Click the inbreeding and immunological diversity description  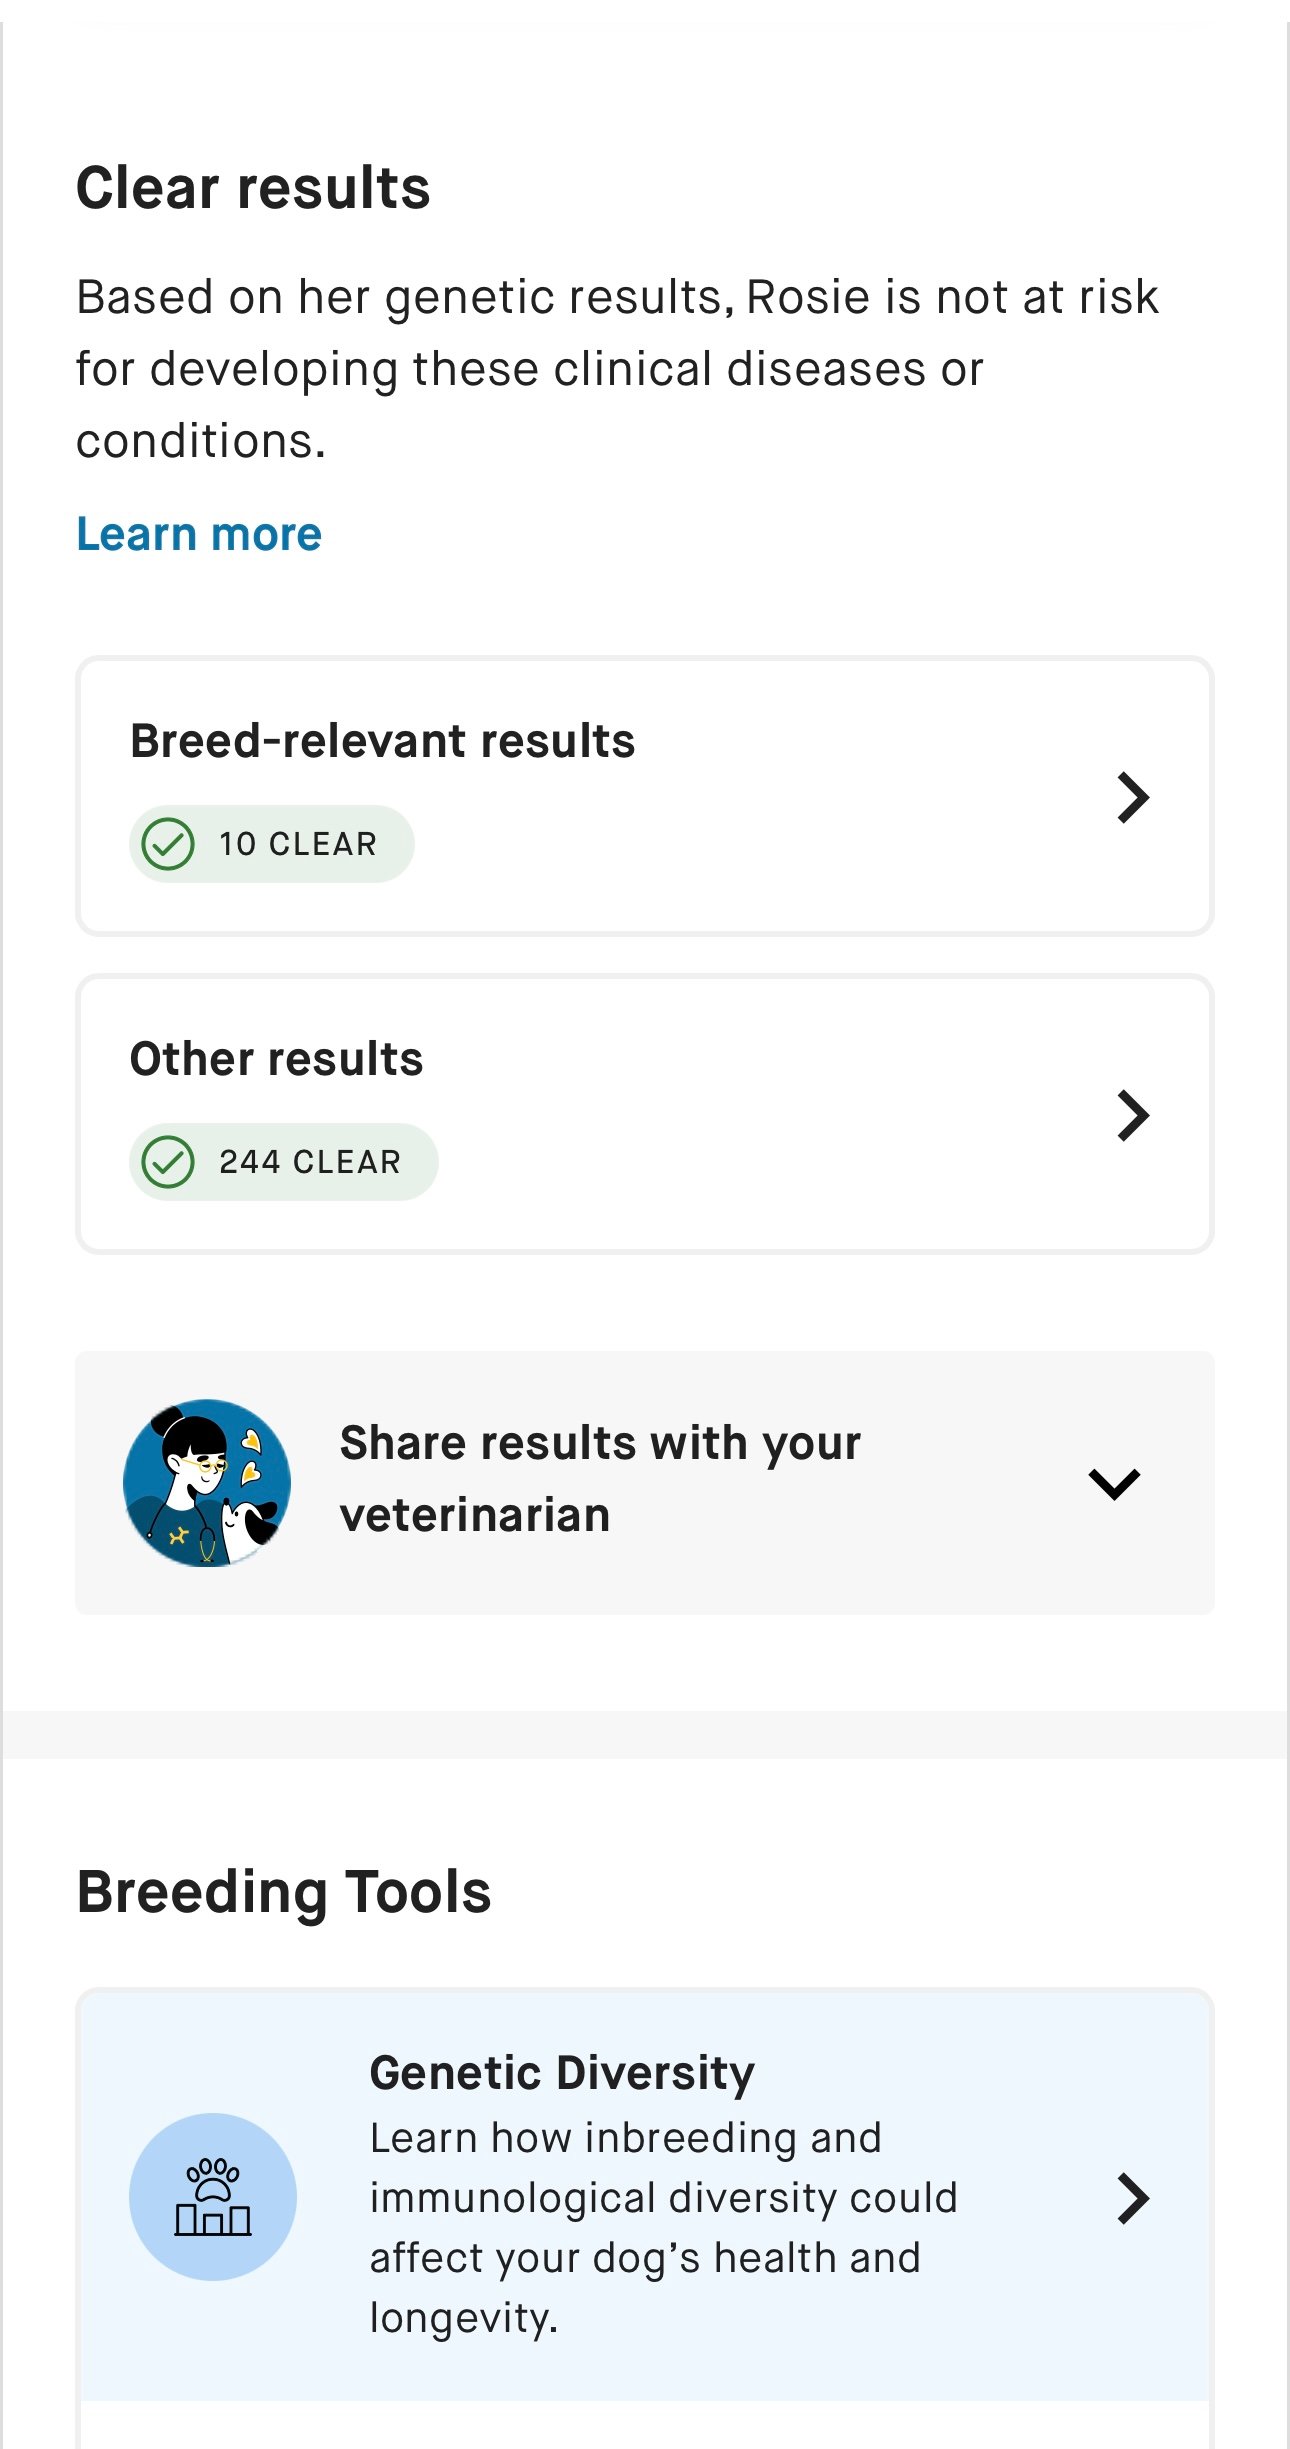[663, 2227]
